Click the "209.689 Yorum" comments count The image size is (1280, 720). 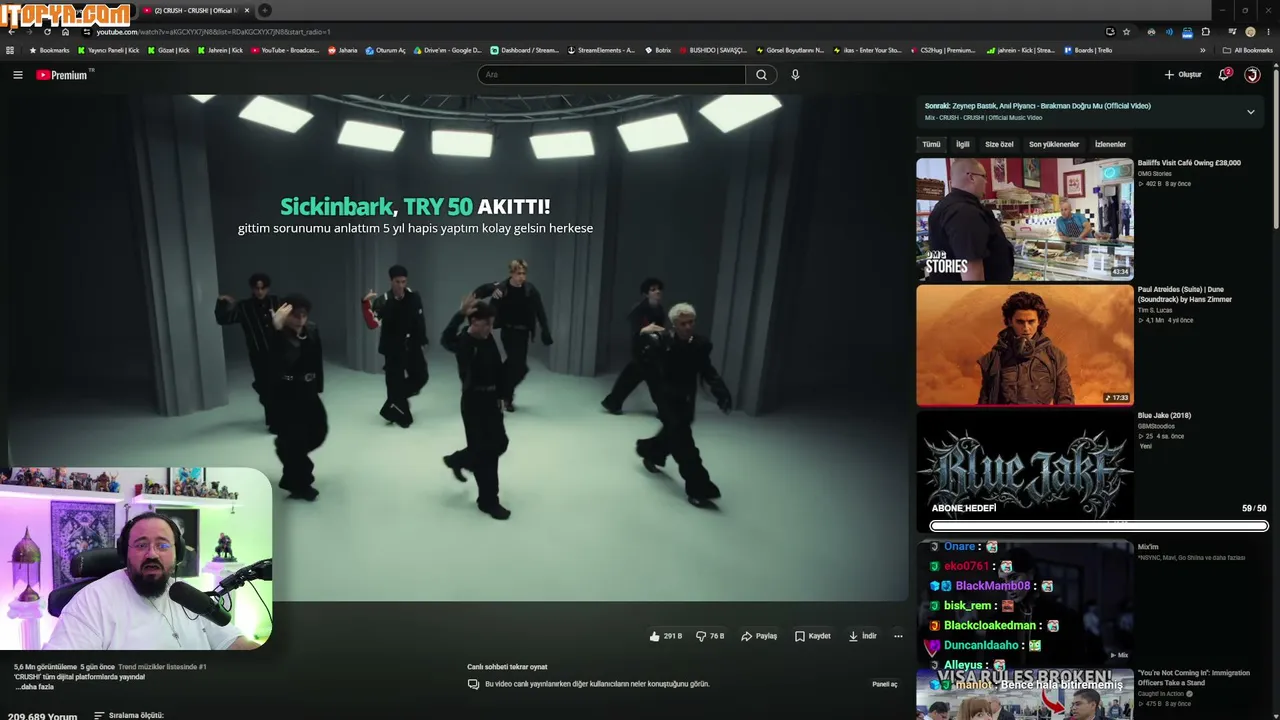coord(41,716)
